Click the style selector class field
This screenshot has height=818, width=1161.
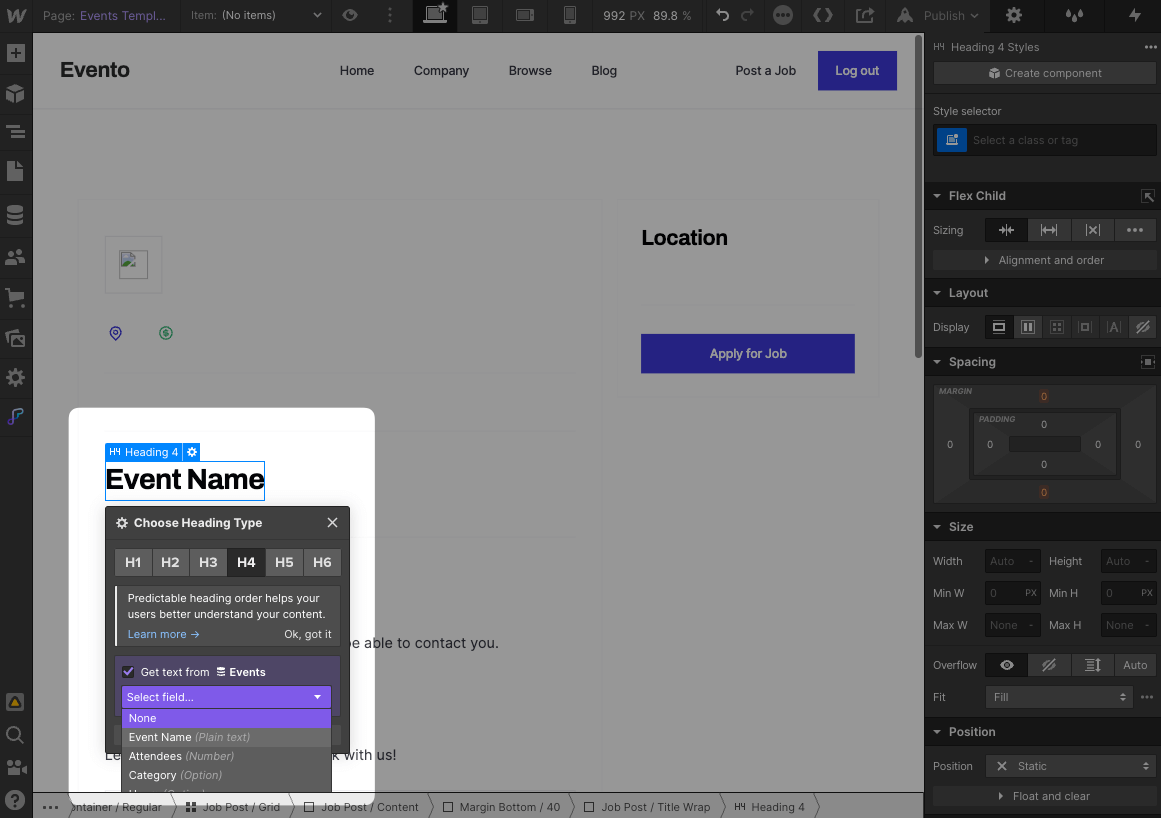(1061, 140)
